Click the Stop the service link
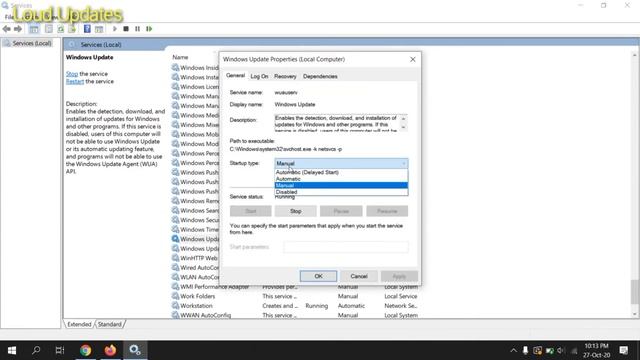640x360 pixels. pyautogui.click(x=72, y=74)
